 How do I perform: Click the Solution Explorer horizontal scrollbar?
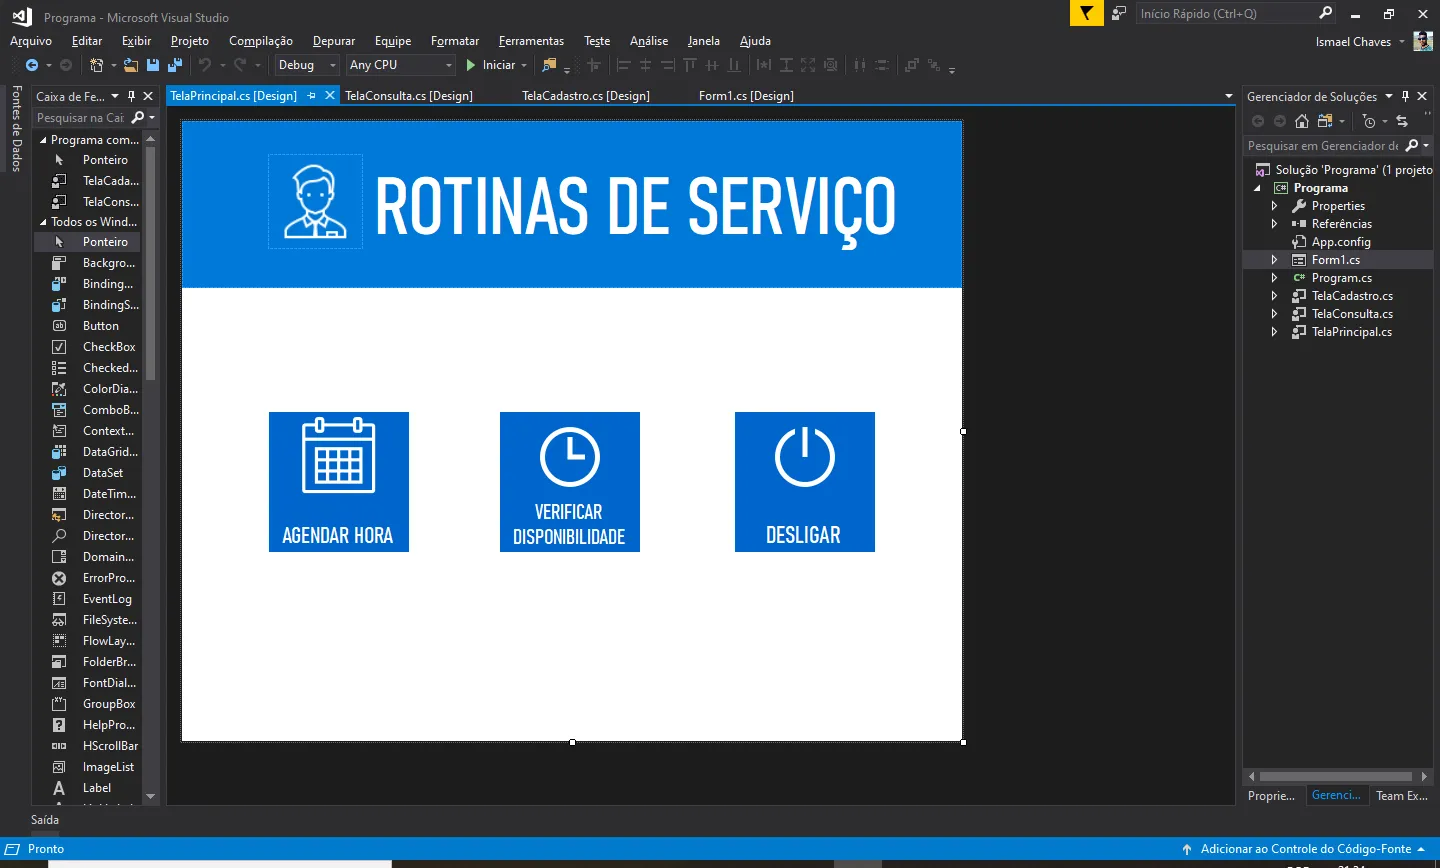(1335, 776)
